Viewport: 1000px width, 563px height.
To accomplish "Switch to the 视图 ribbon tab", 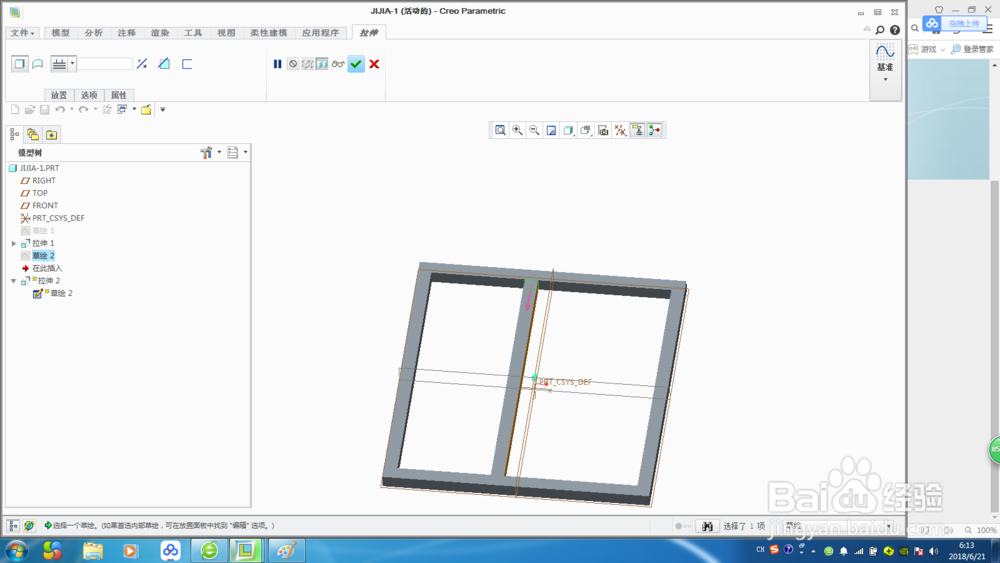I will 226,33.
